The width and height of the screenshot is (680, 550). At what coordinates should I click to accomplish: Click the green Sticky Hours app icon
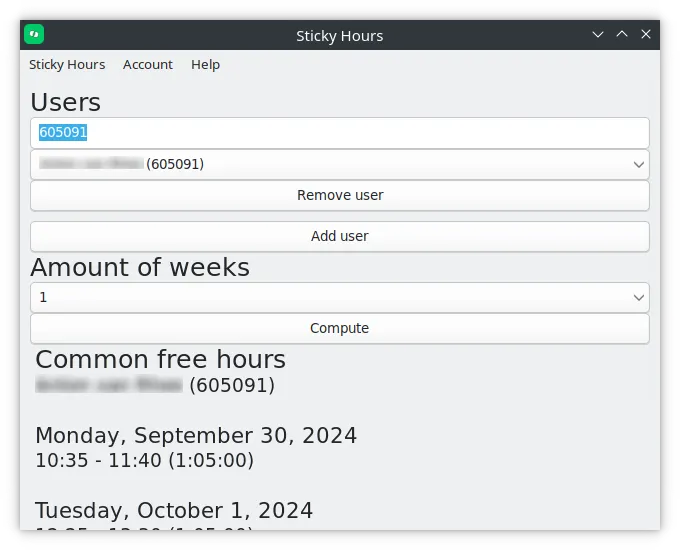click(34, 34)
